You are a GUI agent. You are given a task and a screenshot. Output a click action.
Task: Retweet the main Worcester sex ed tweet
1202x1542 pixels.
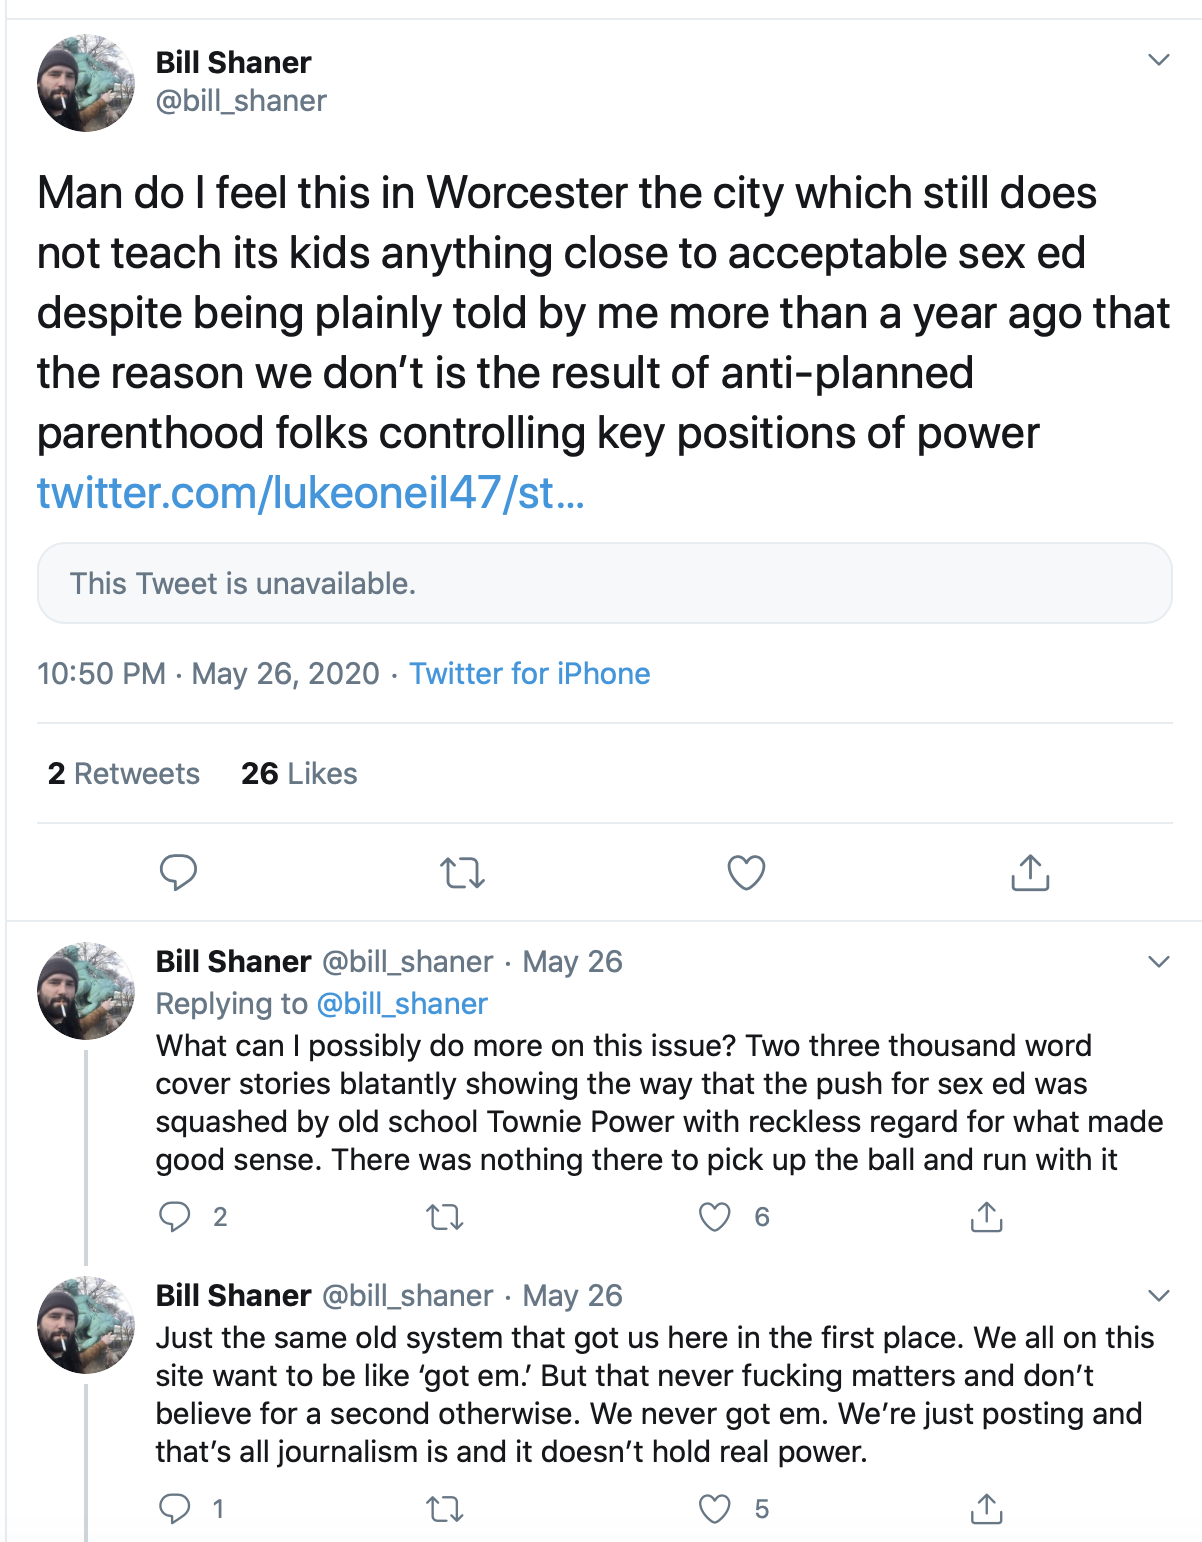(463, 873)
